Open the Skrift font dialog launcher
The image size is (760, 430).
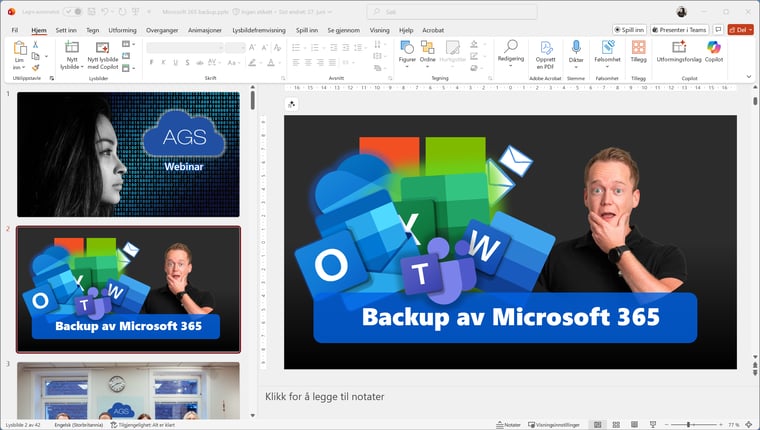click(x=283, y=78)
